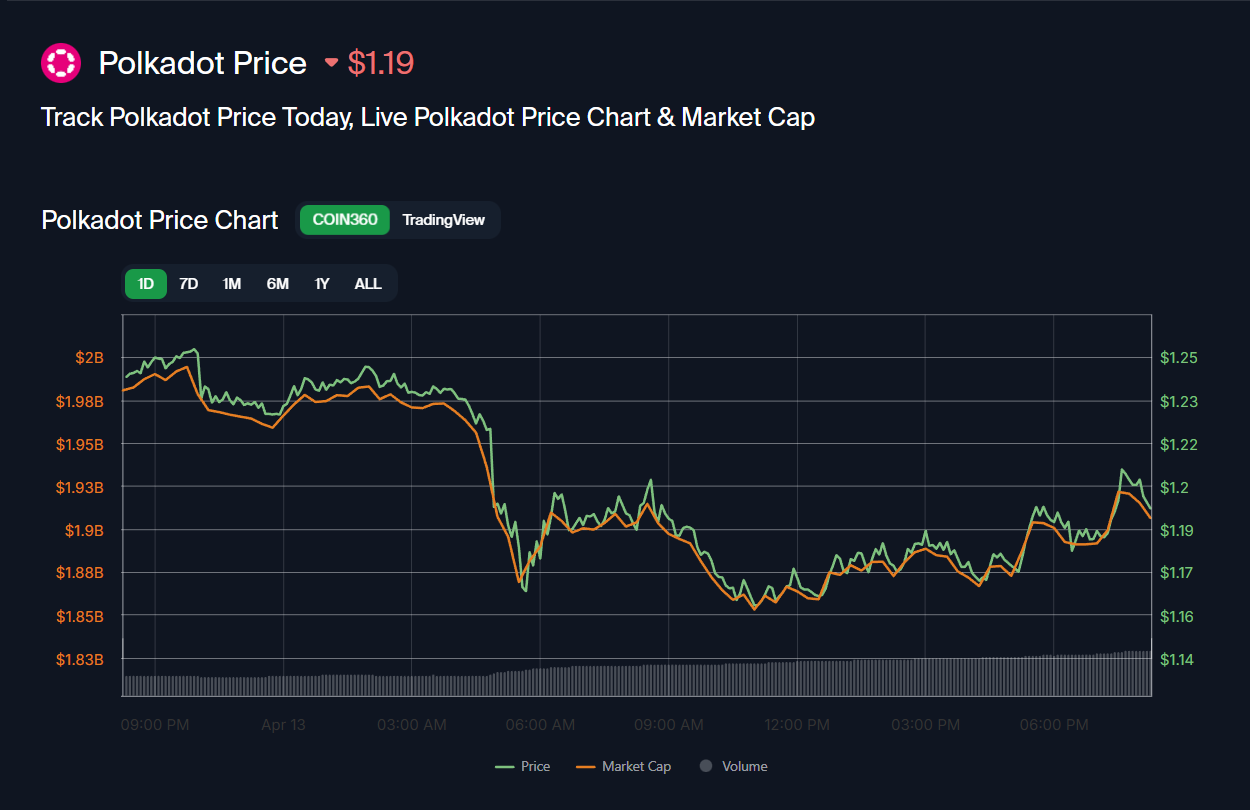Screen dimensions: 1250x810
Task: Select the 1Y time range
Action: tap(322, 284)
